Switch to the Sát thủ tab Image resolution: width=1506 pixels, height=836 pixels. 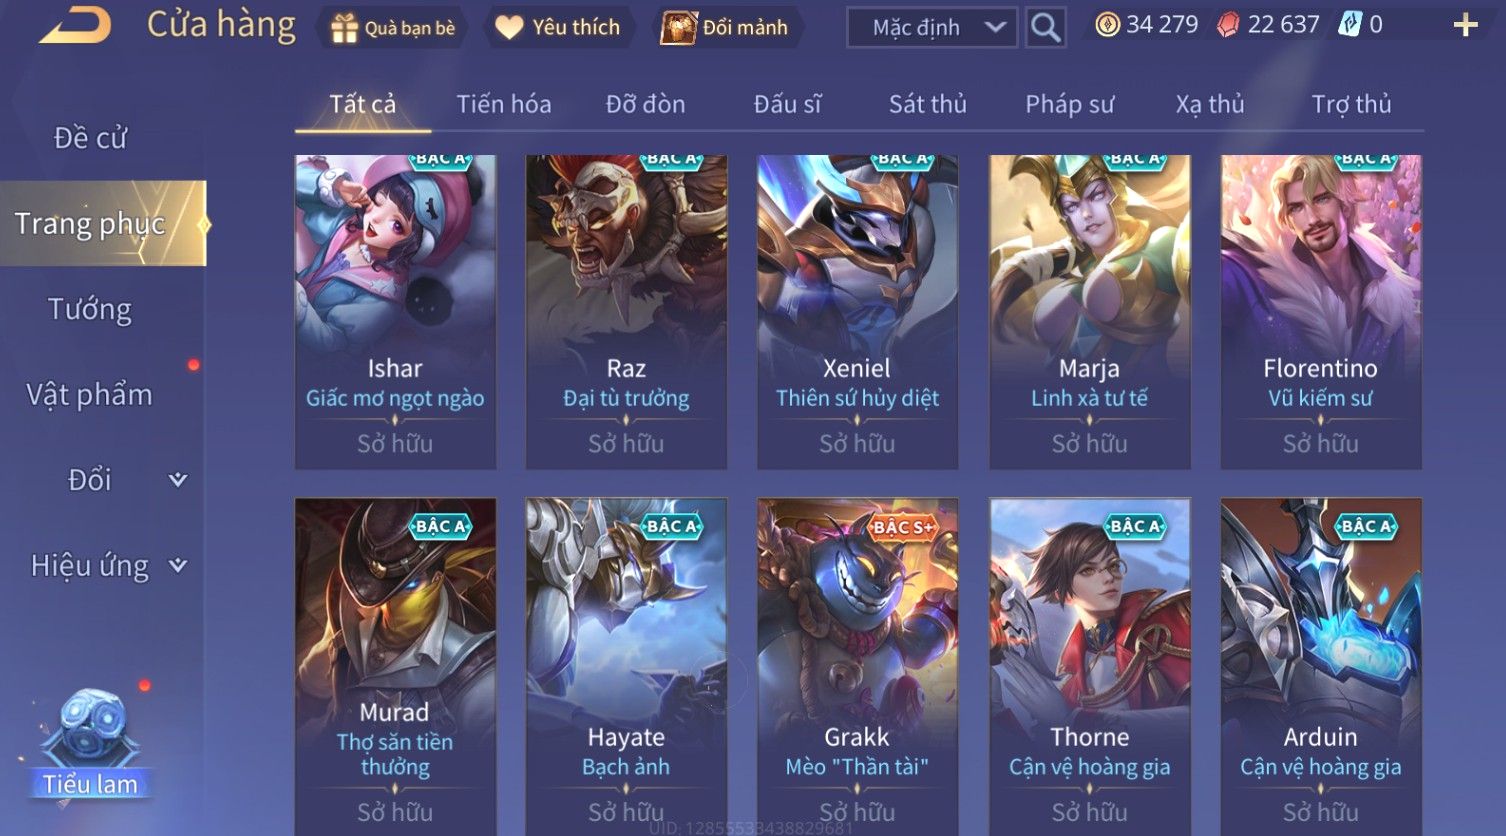927,104
